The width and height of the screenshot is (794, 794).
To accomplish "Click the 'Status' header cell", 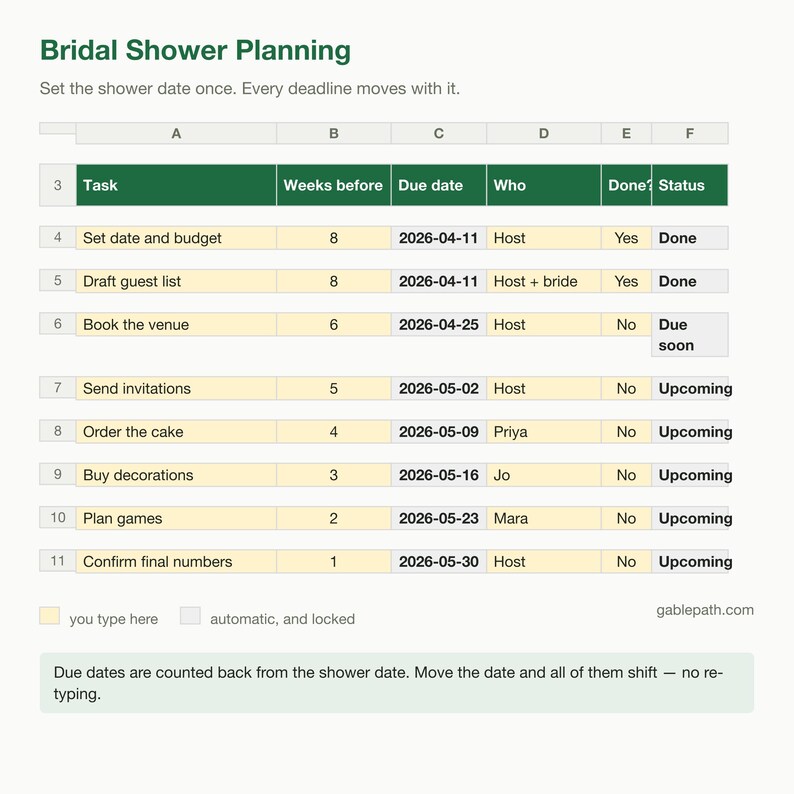I will (690, 185).
